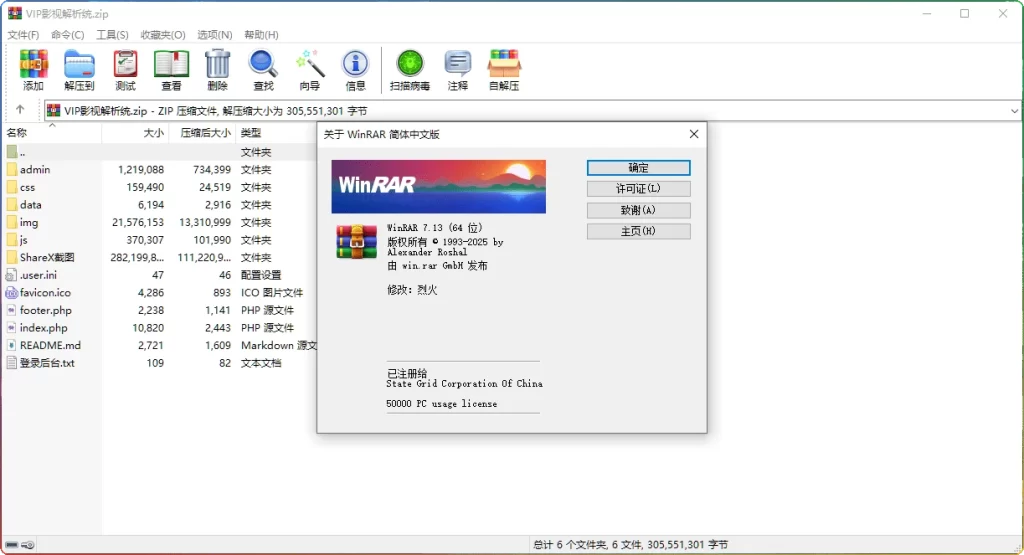Click the packed size value 734,399
The height and width of the screenshot is (555, 1024).
pos(212,170)
